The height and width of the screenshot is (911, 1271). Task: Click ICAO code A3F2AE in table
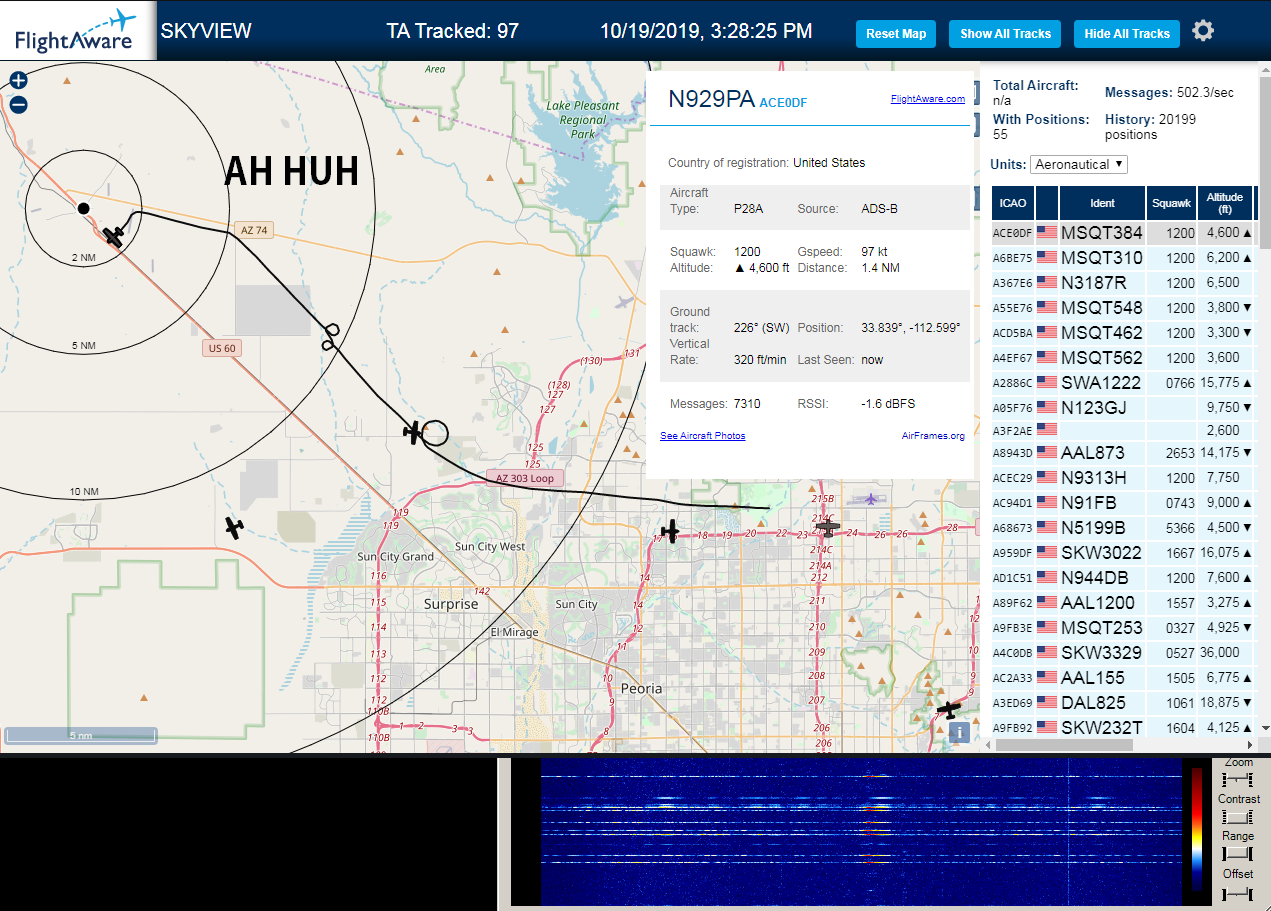1012,431
